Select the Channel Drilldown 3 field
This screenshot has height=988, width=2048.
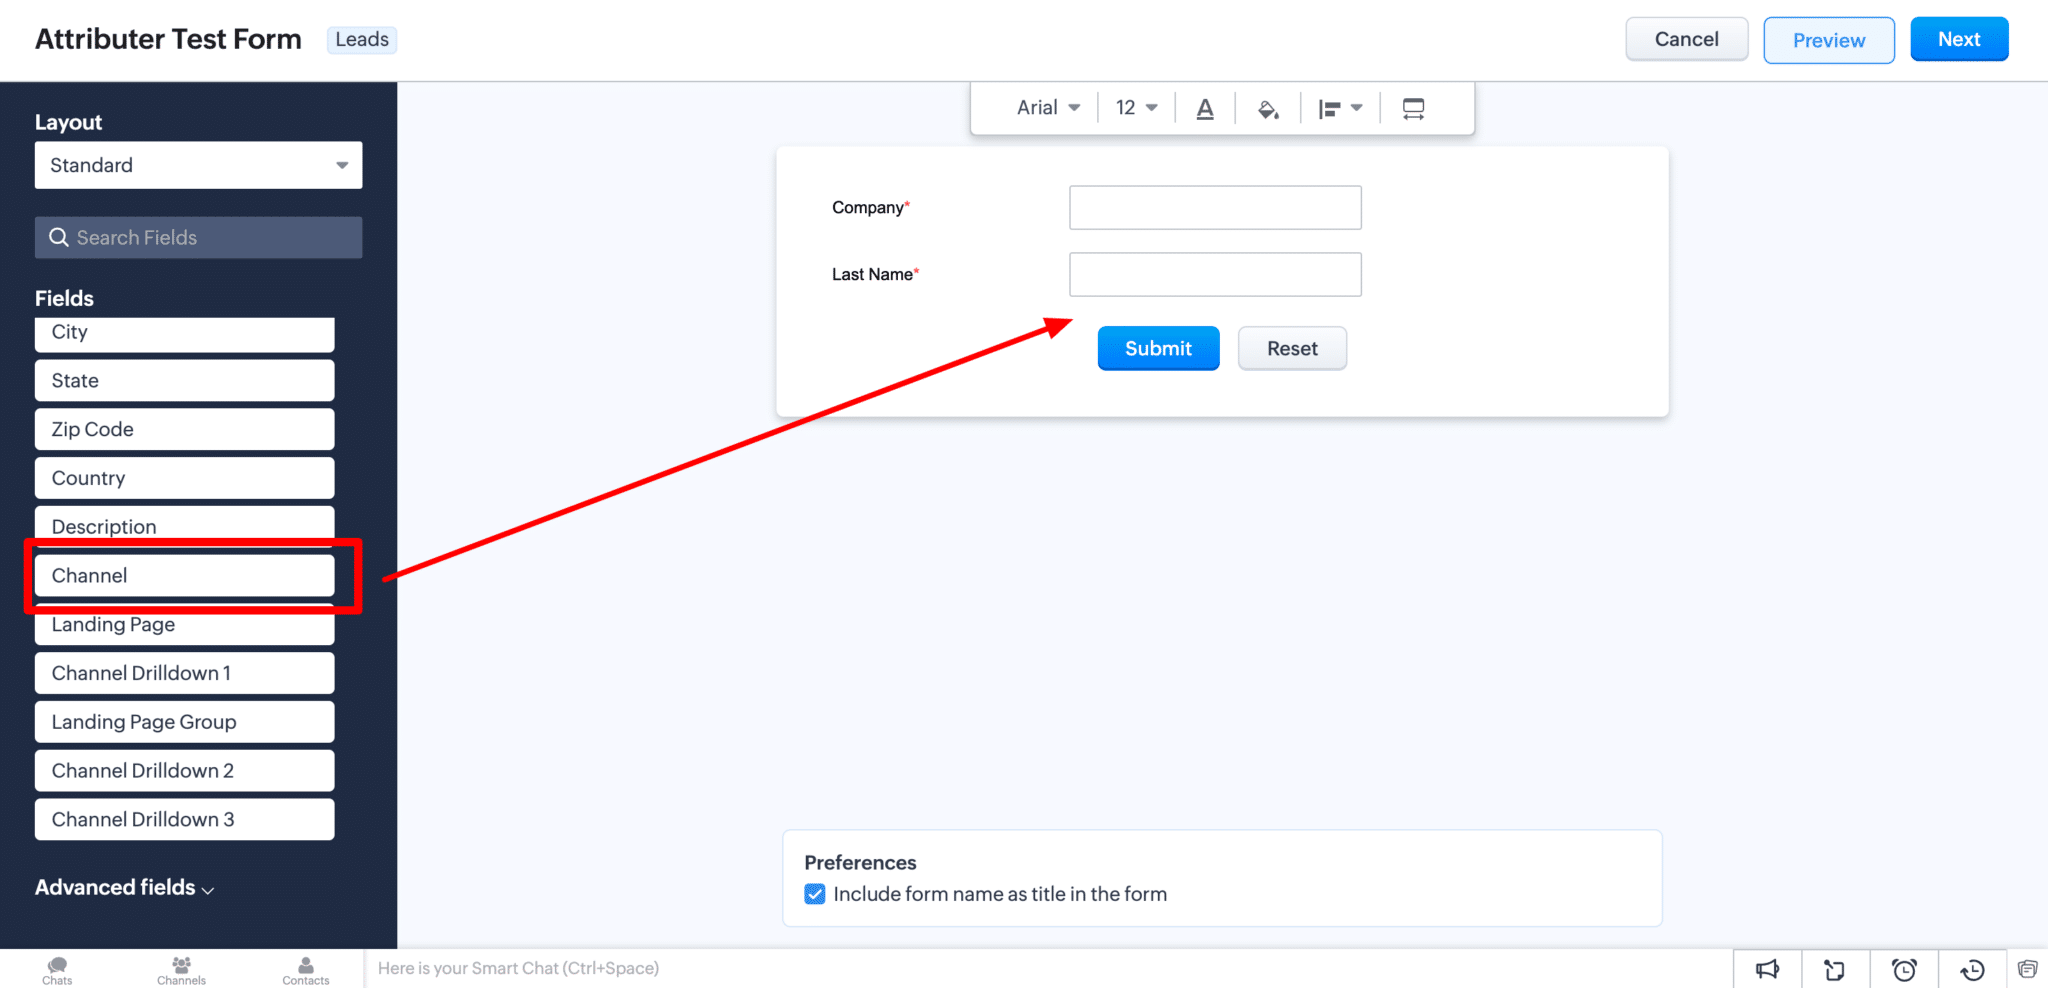[x=185, y=819]
